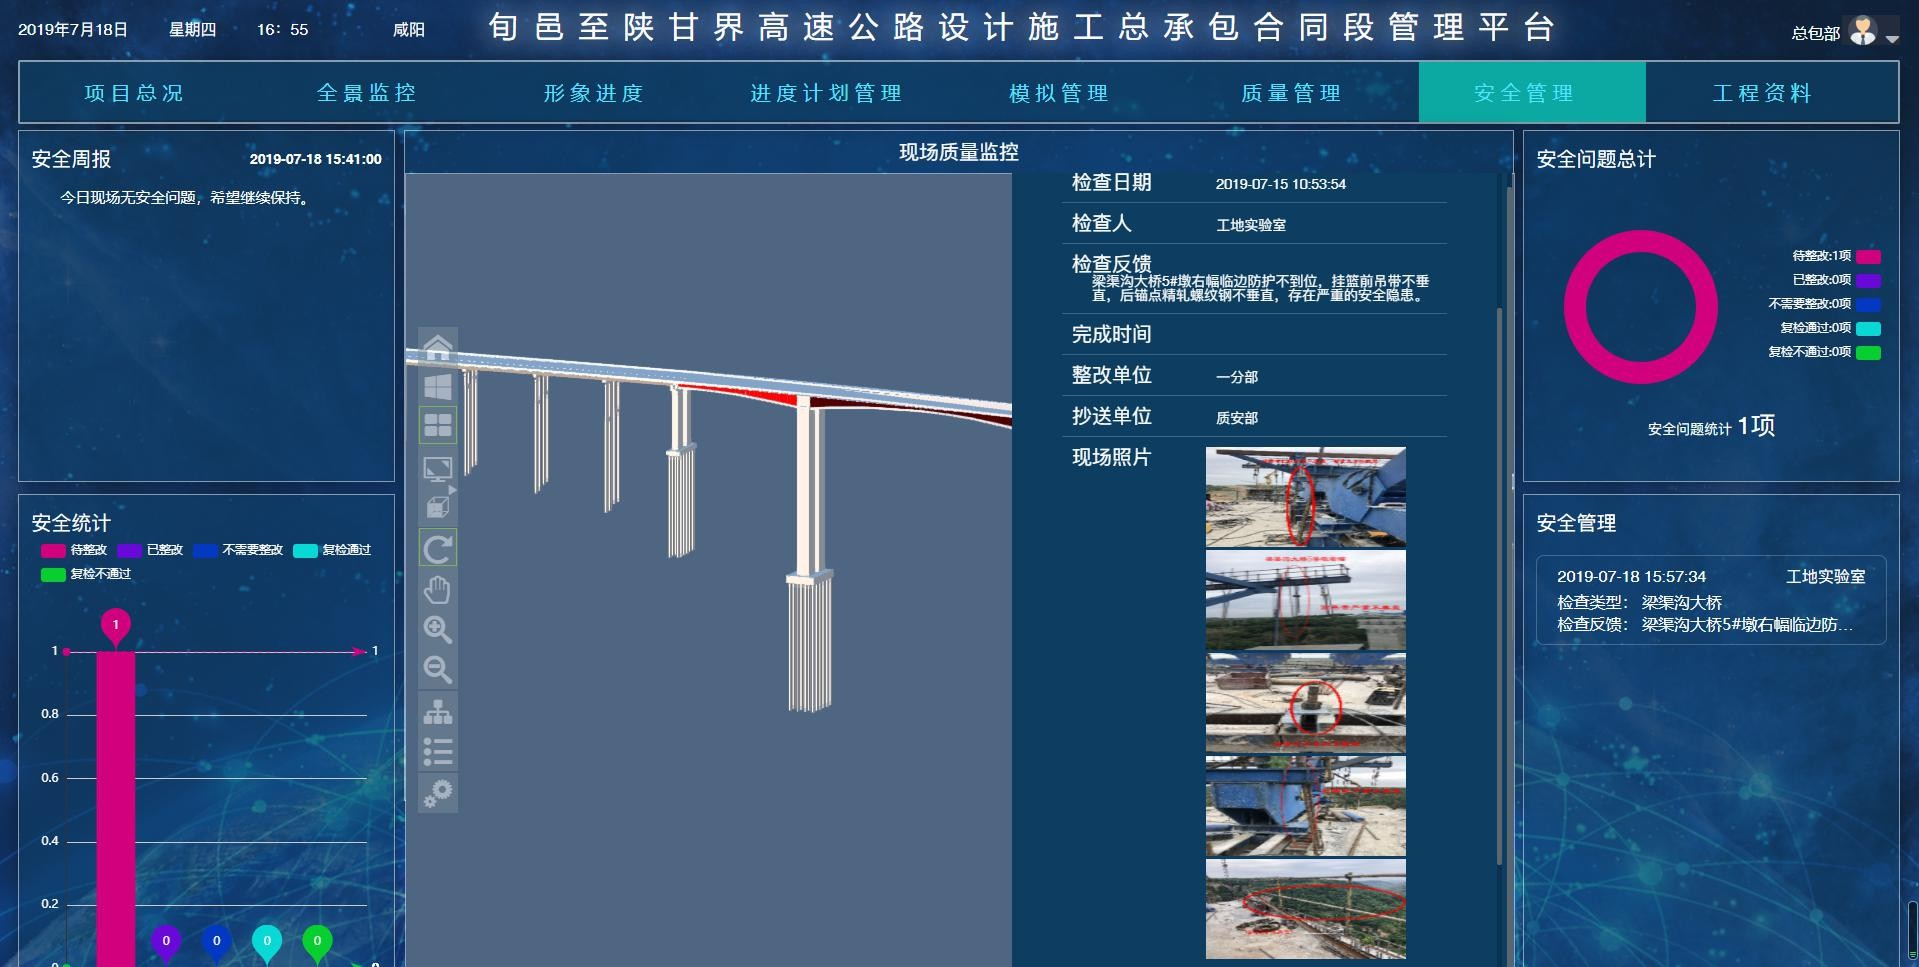Select the pan hand tool
This screenshot has width=1919, height=967.
(x=438, y=590)
